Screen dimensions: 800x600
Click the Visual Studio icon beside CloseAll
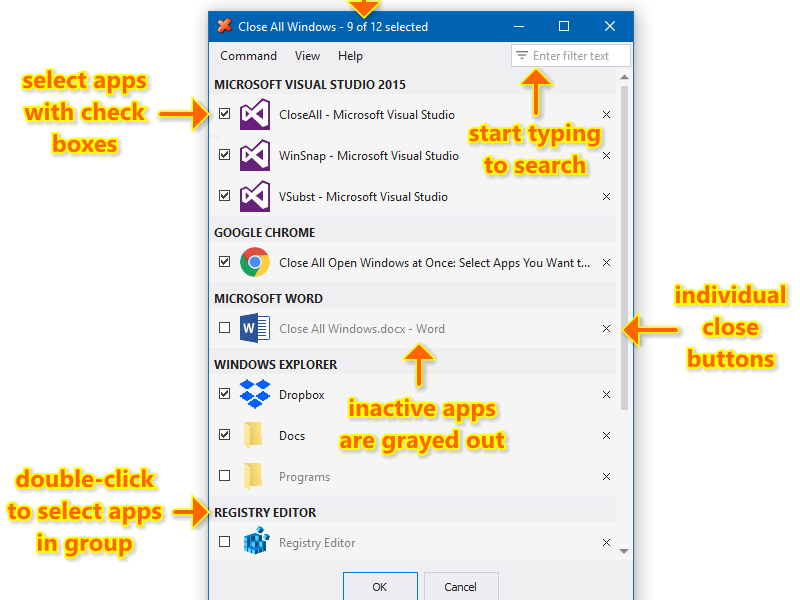(255, 115)
